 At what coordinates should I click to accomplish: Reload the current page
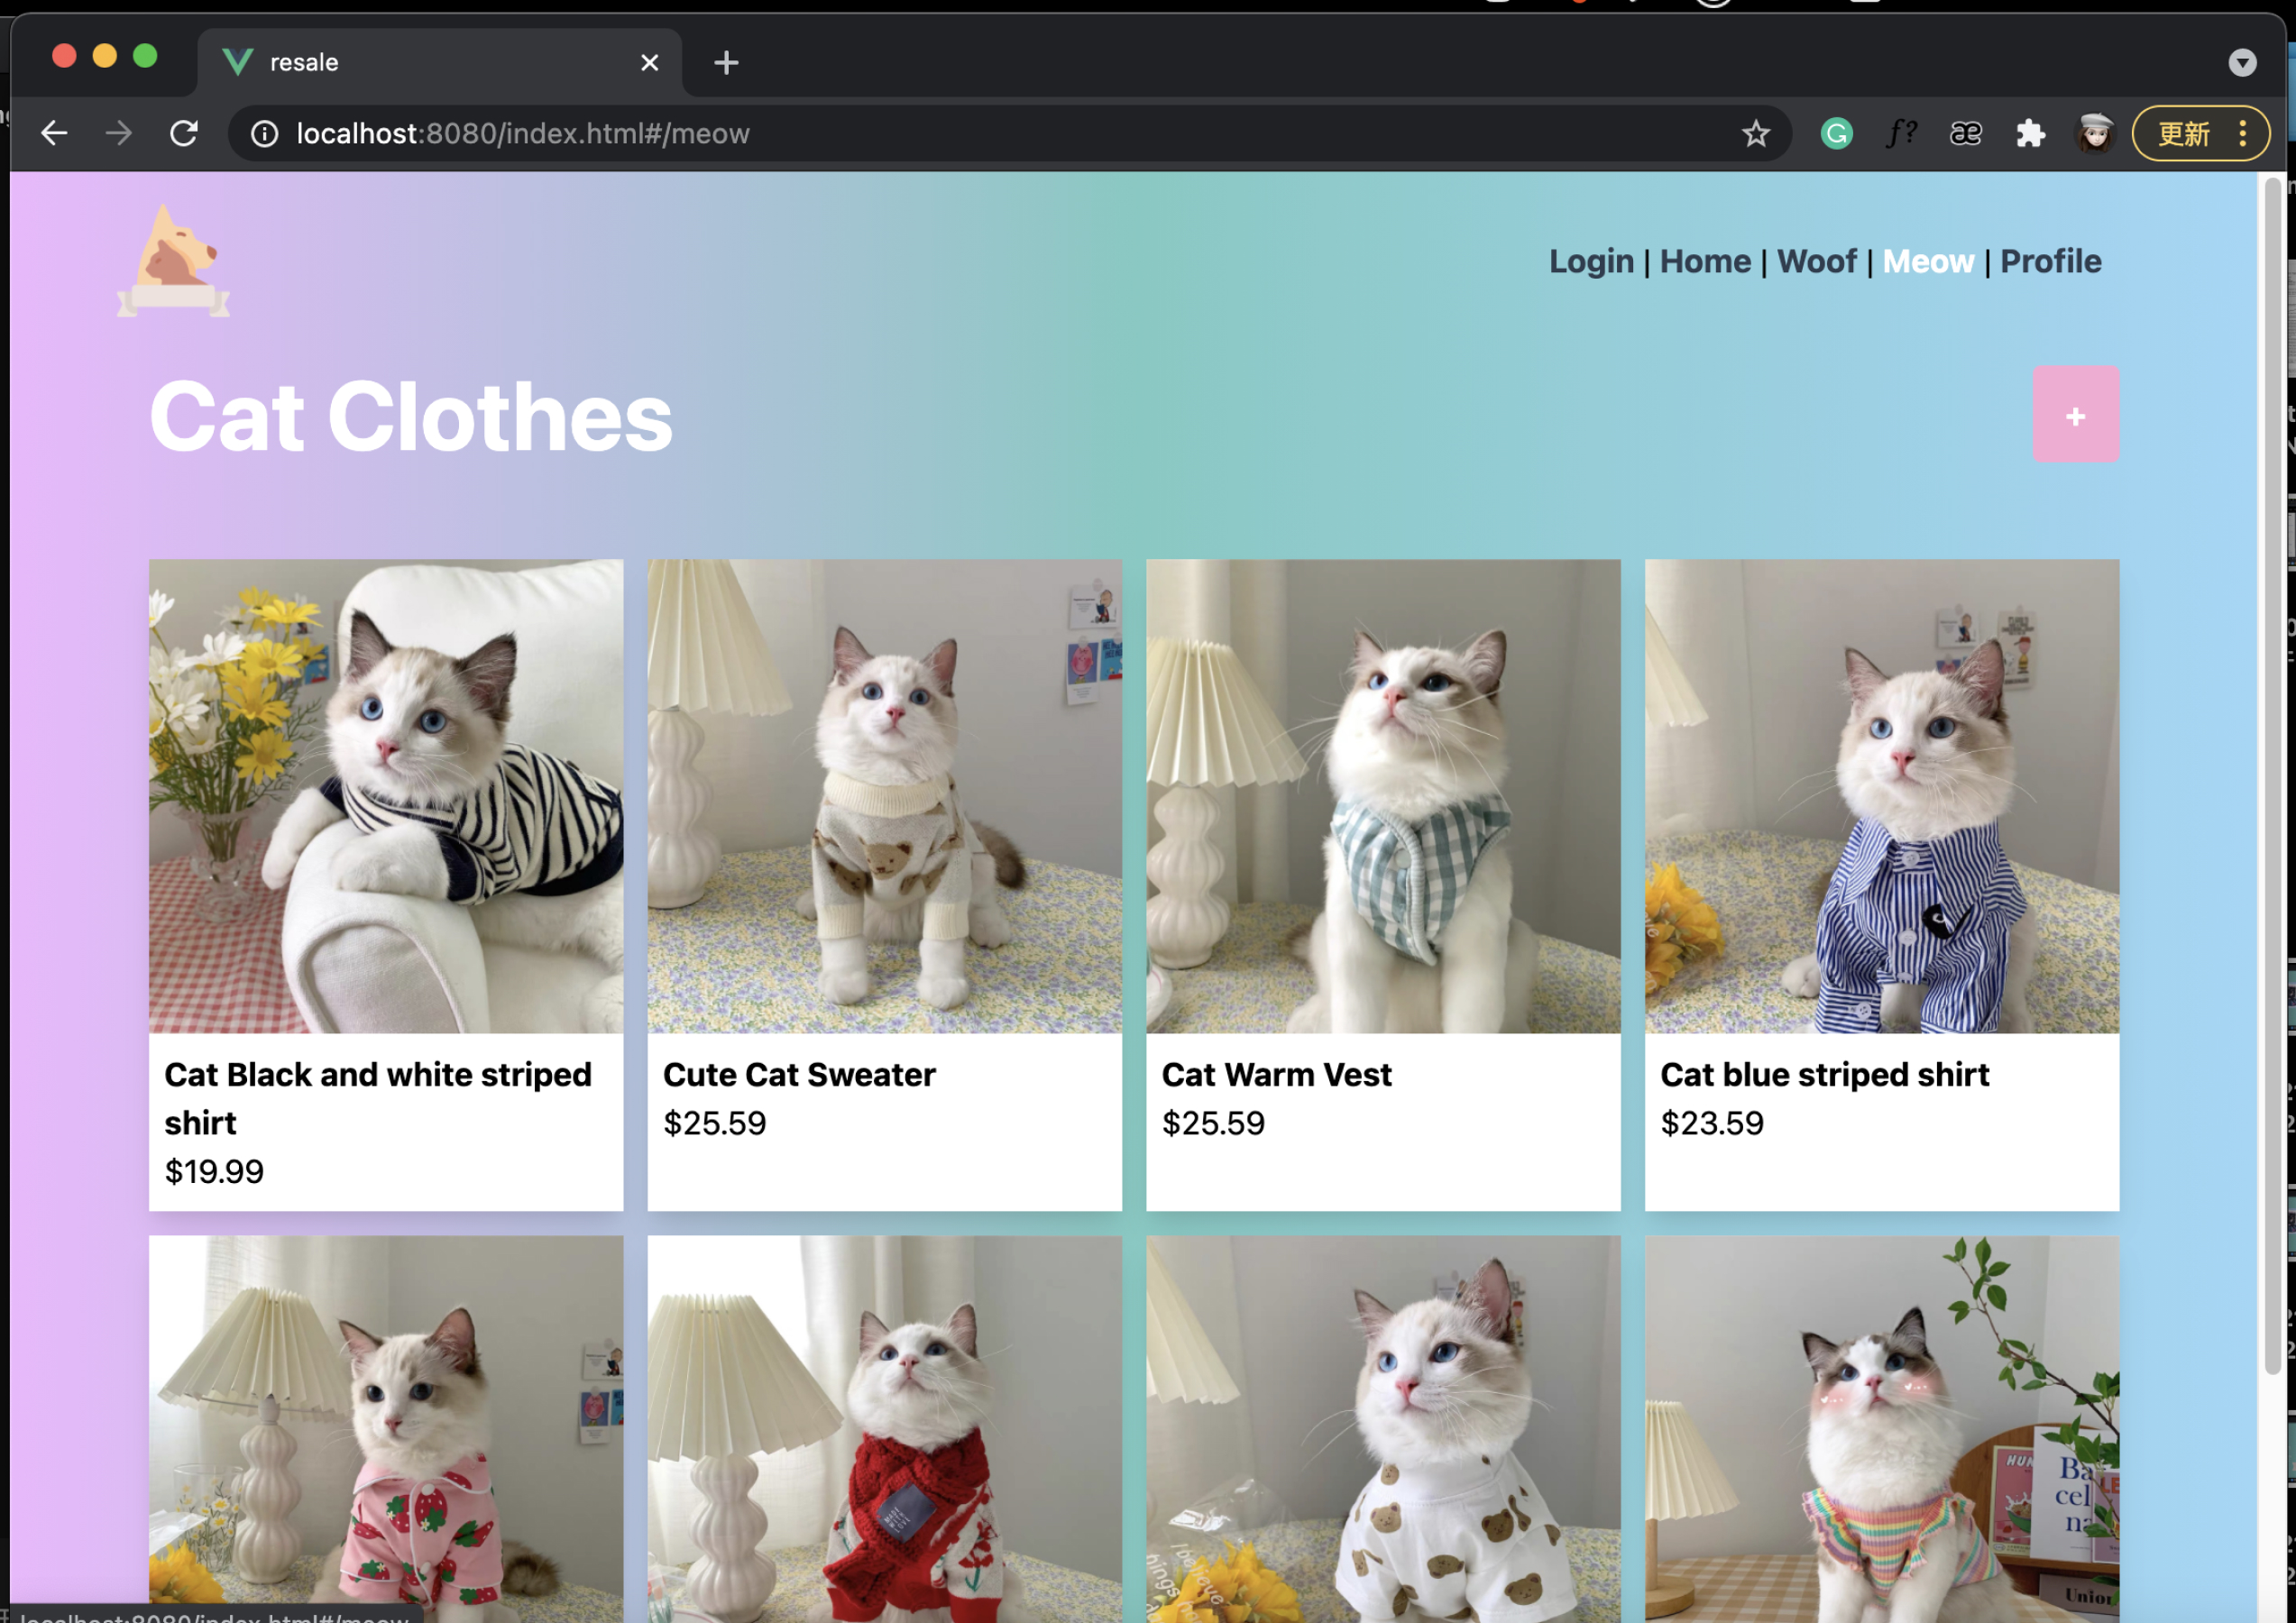tap(184, 133)
